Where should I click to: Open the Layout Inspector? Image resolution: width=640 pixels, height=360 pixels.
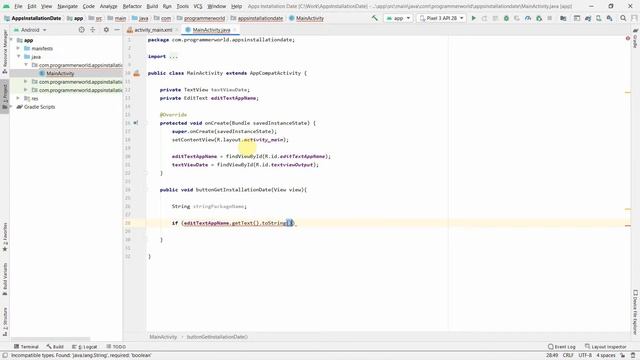pyautogui.click(x=605, y=347)
